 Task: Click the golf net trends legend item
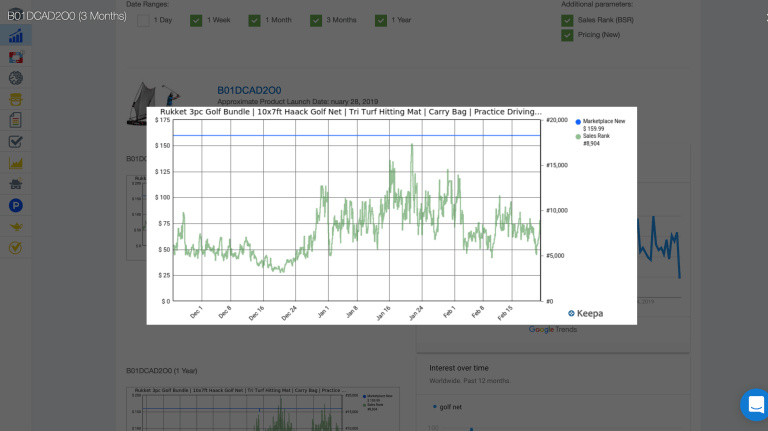point(447,407)
